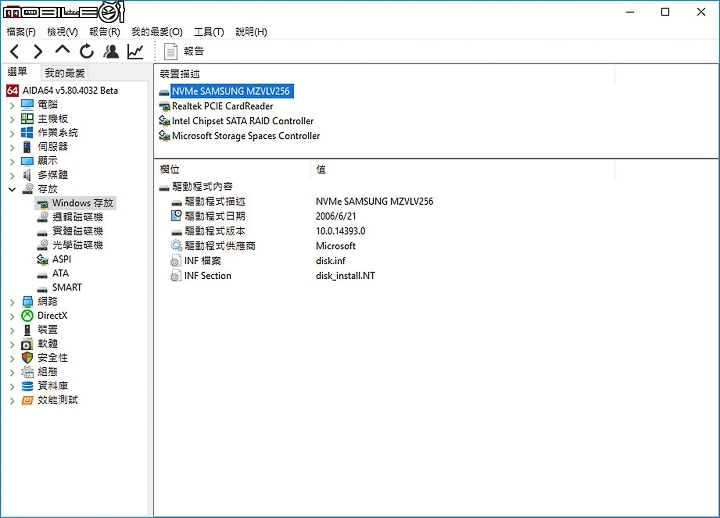Select ATA in the tree

pos(60,273)
